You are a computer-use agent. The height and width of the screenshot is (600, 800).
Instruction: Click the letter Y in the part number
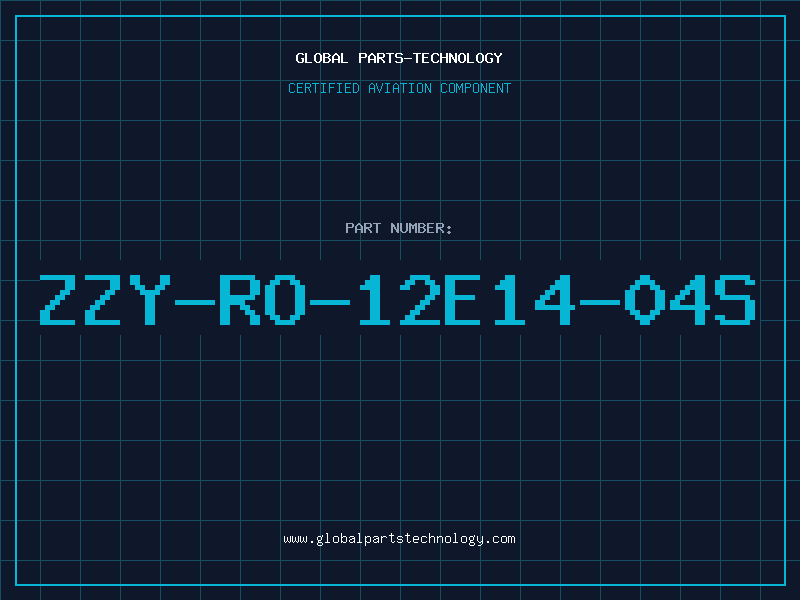[x=150, y=300]
